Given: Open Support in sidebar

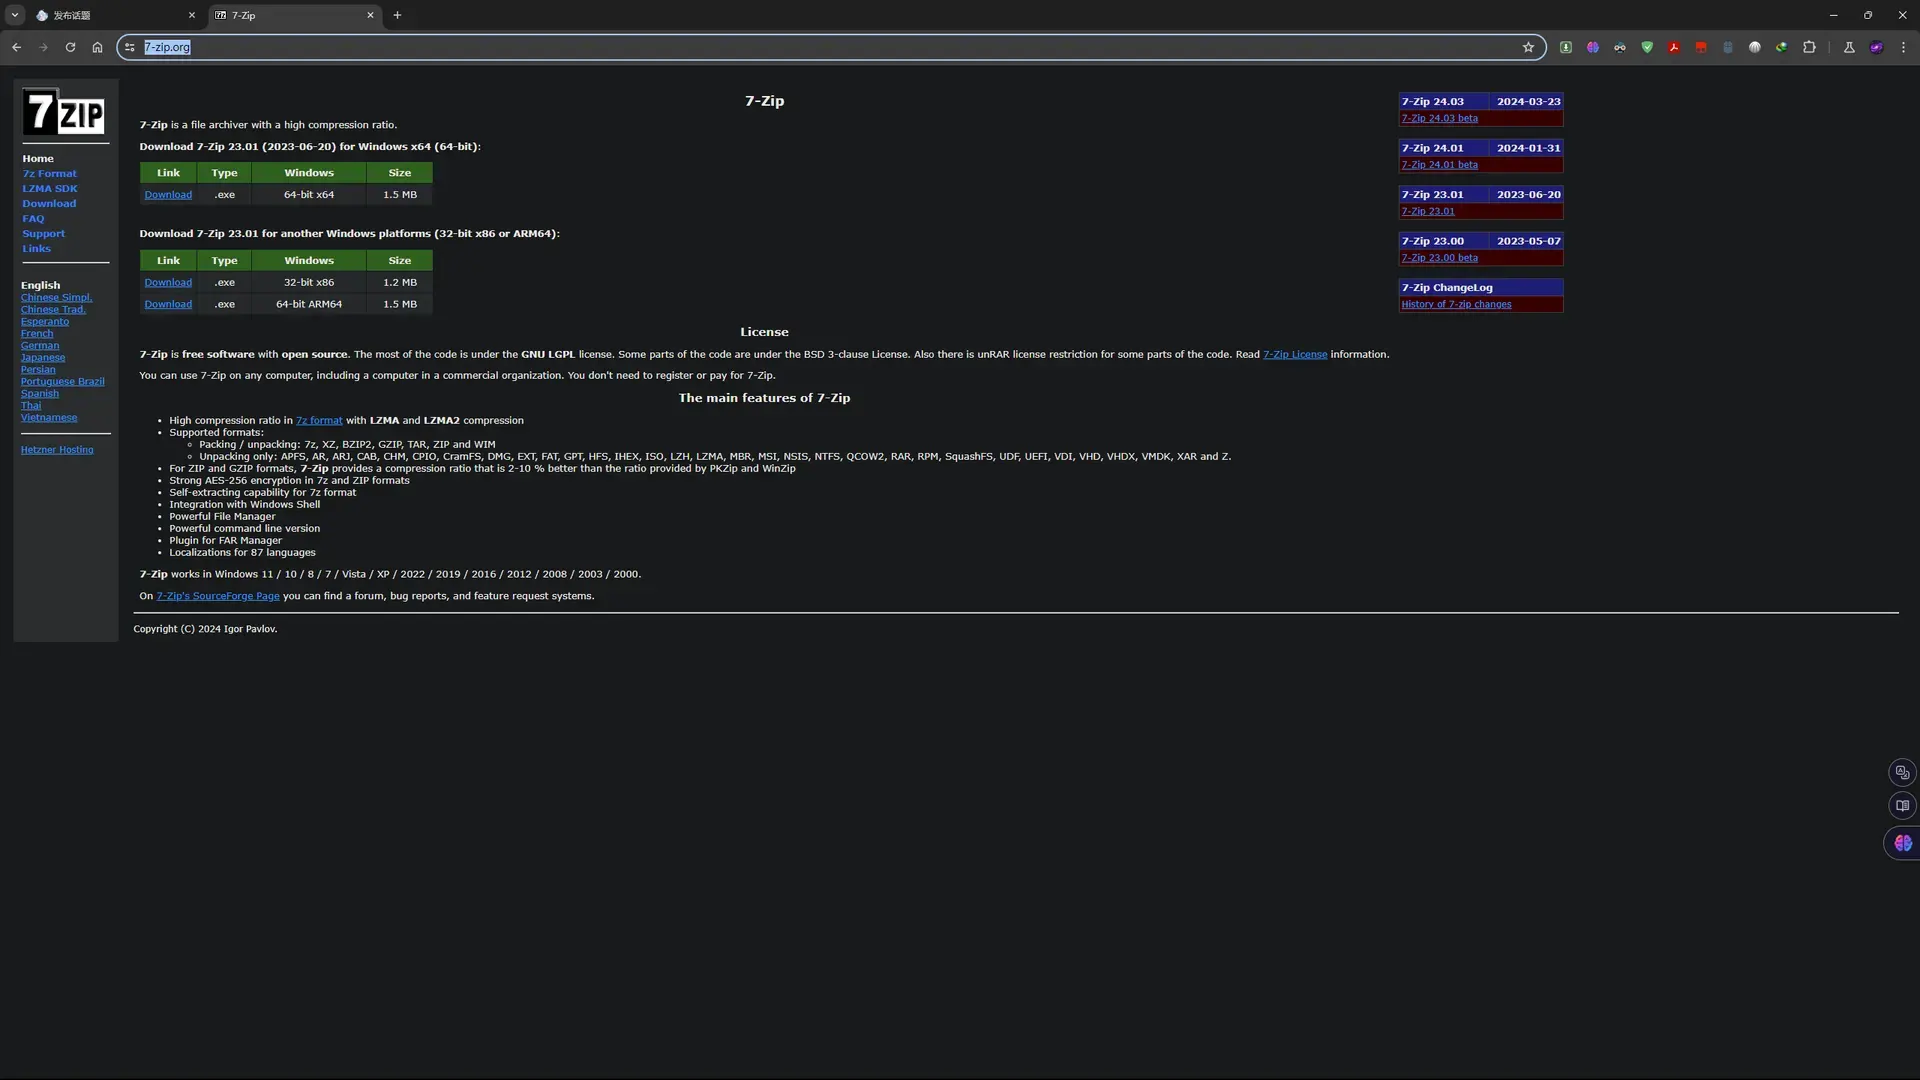Looking at the screenshot, I should click(x=43, y=234).
